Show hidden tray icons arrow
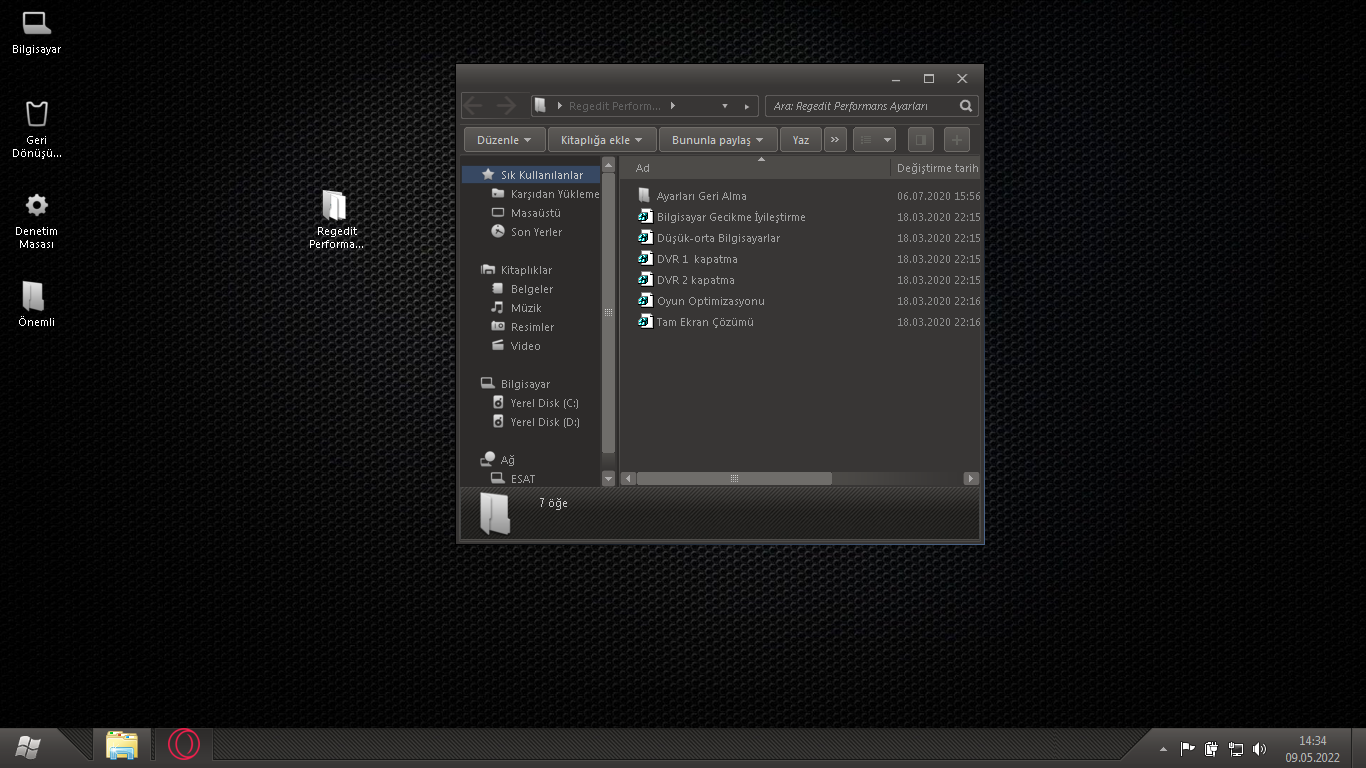 coord(1163,749)
